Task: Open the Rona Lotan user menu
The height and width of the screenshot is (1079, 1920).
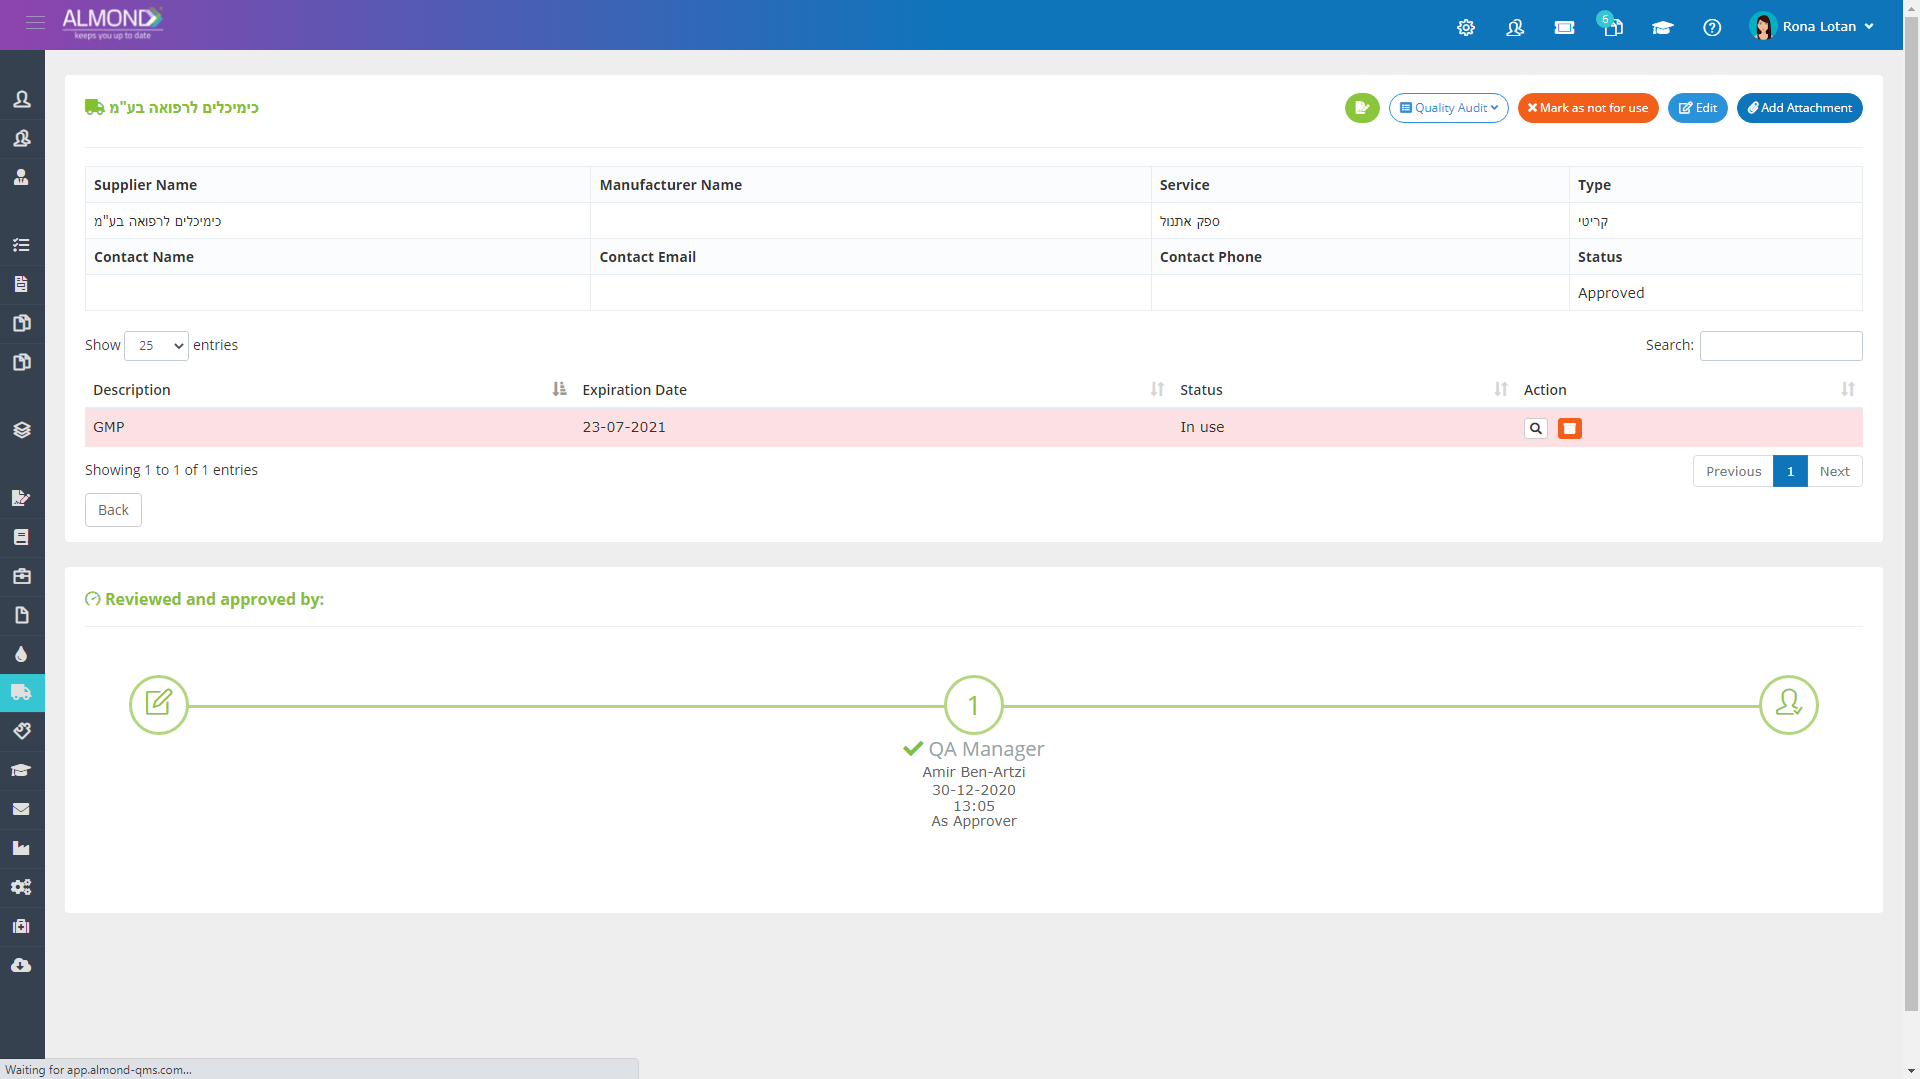Action: coord(1812,26)
